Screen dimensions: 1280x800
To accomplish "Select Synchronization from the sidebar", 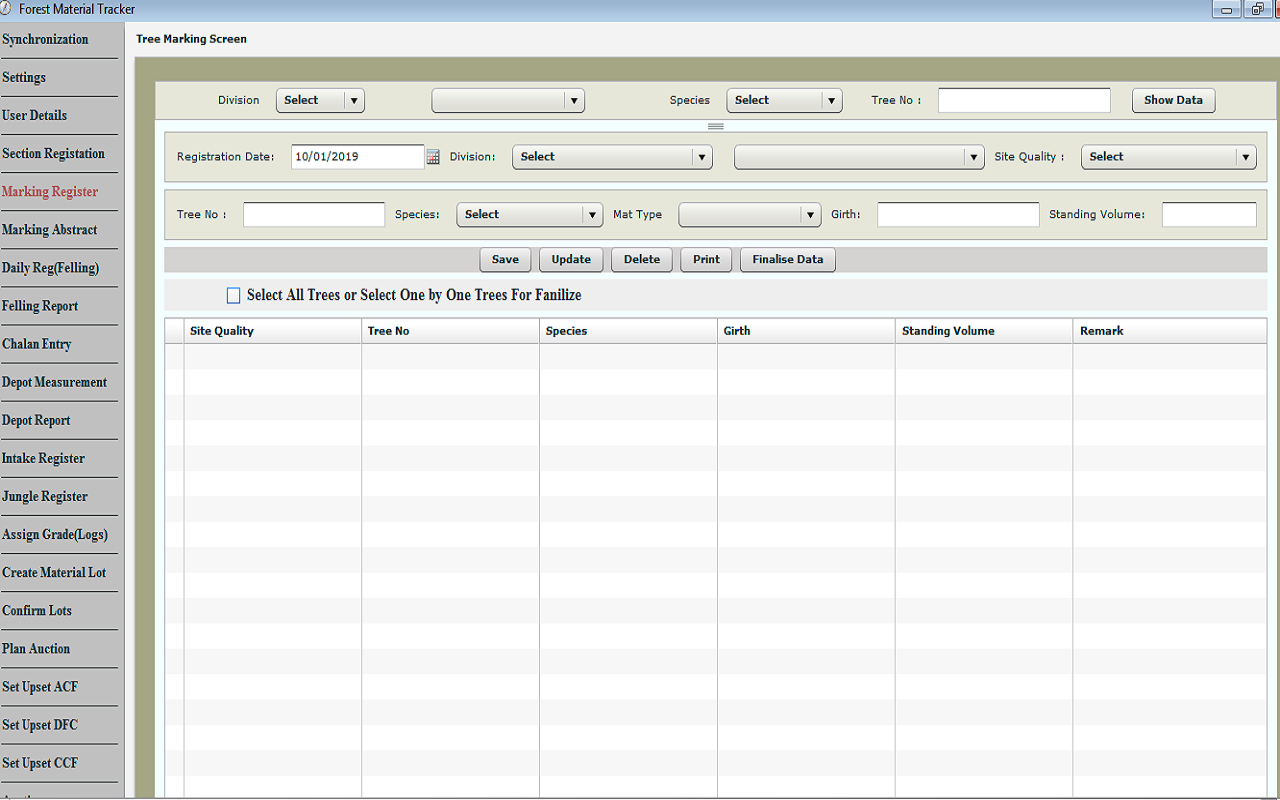I will (x=45, y=40).
